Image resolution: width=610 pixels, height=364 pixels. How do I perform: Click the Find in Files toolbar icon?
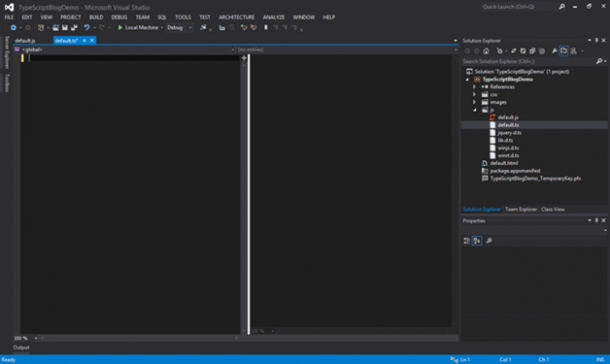click(203, 28)
